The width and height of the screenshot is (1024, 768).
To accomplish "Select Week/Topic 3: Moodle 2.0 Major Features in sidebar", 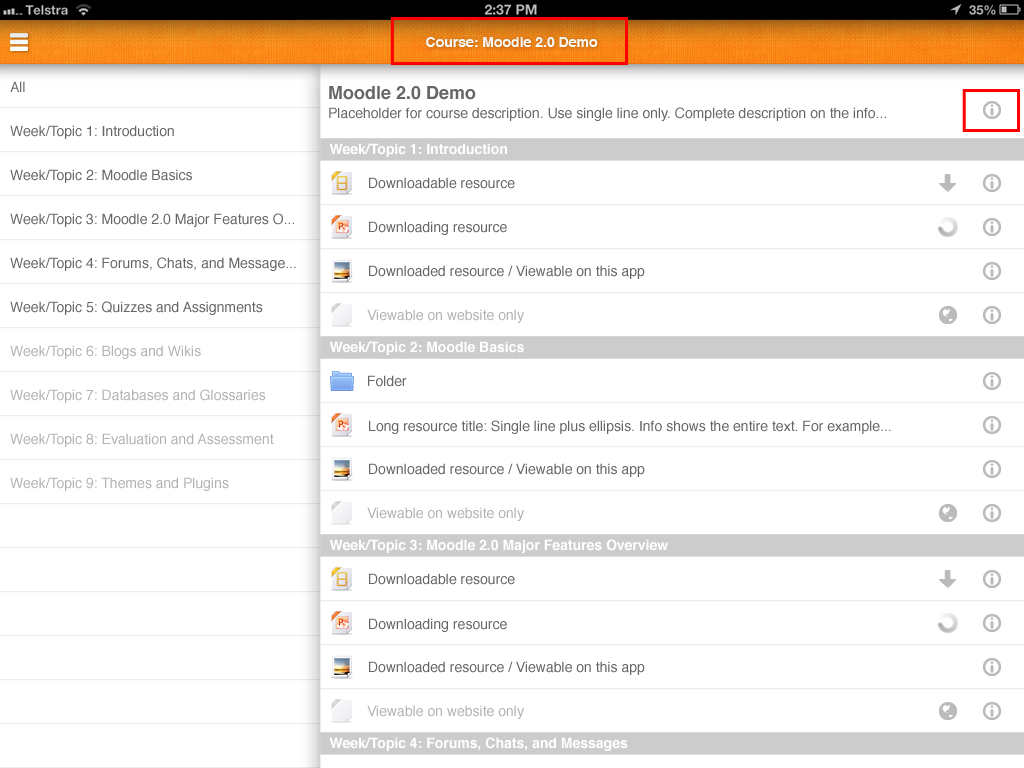I will [x=160, y=219].
